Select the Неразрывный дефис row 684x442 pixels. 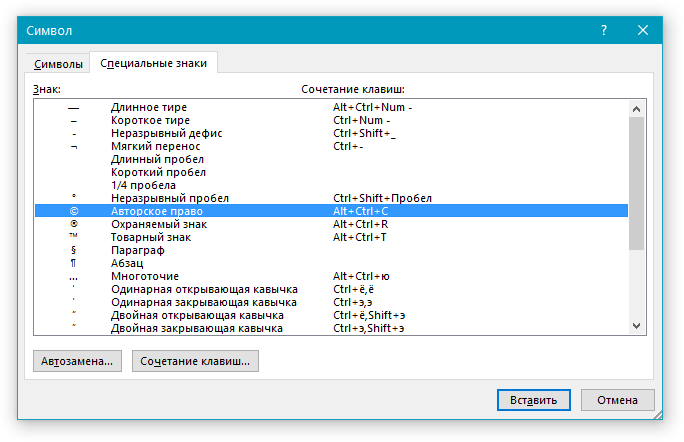coord(332,133)
